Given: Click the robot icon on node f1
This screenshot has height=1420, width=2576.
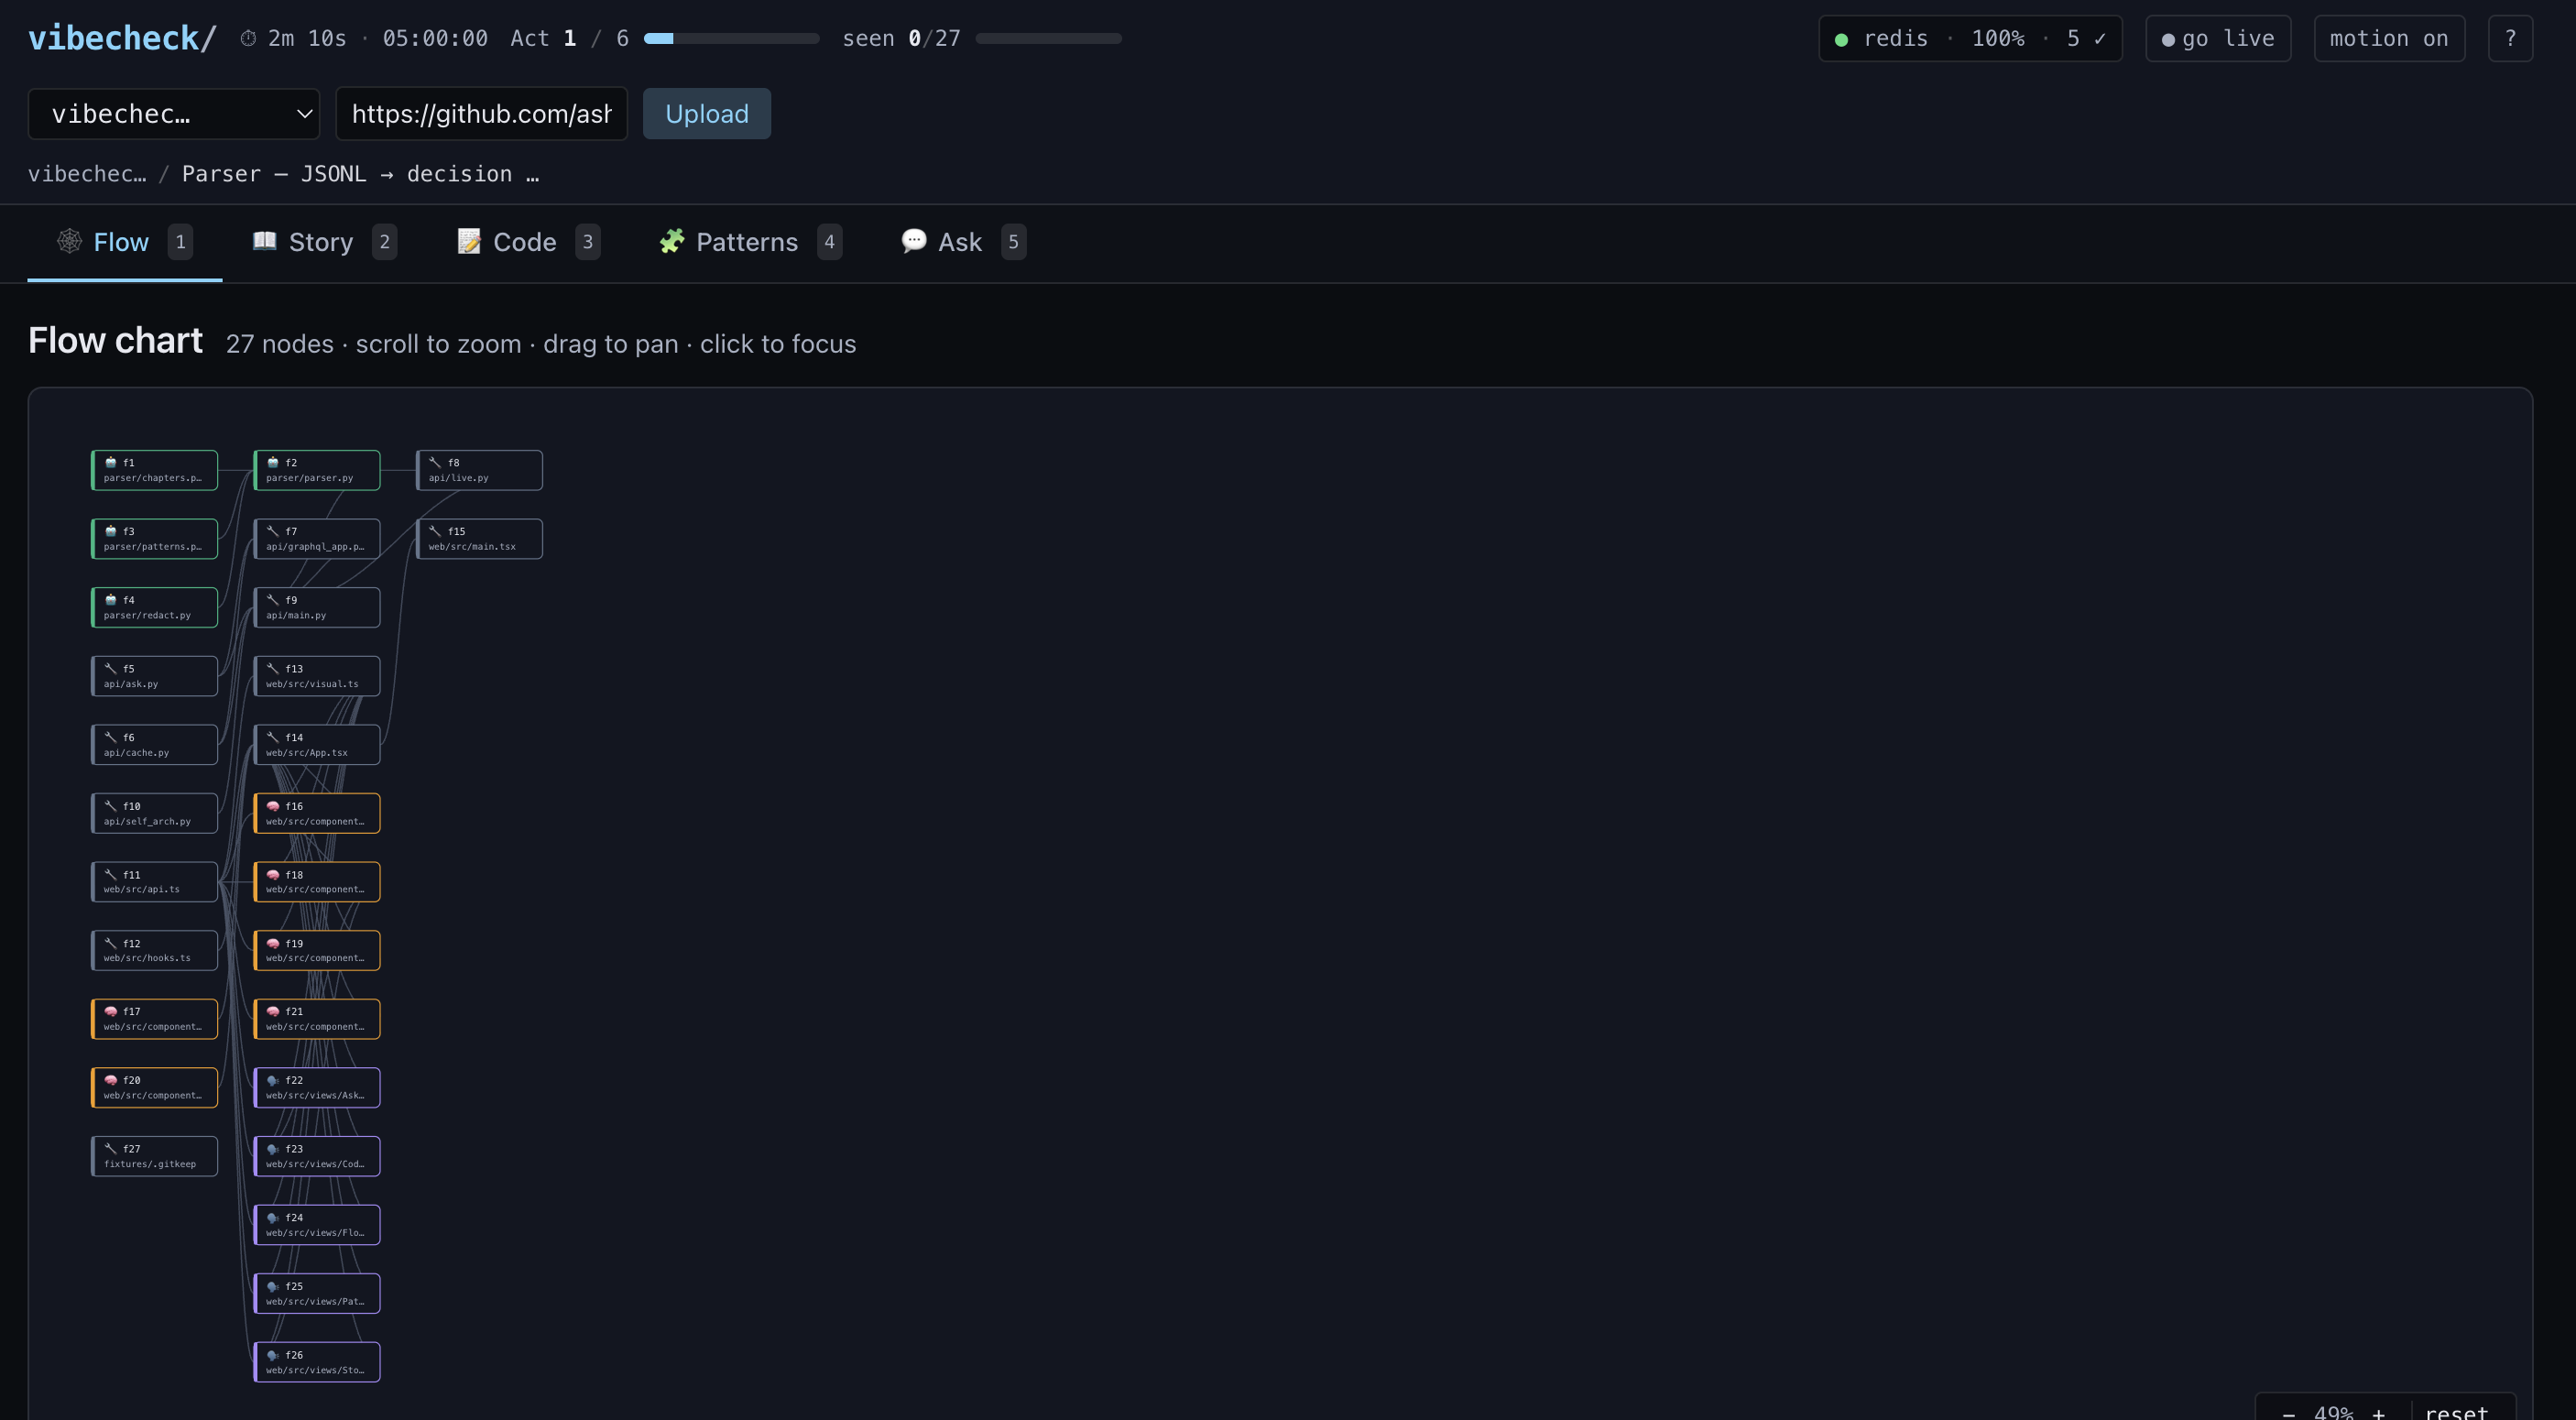Looking at the screenshot, I should coord(111,462).
